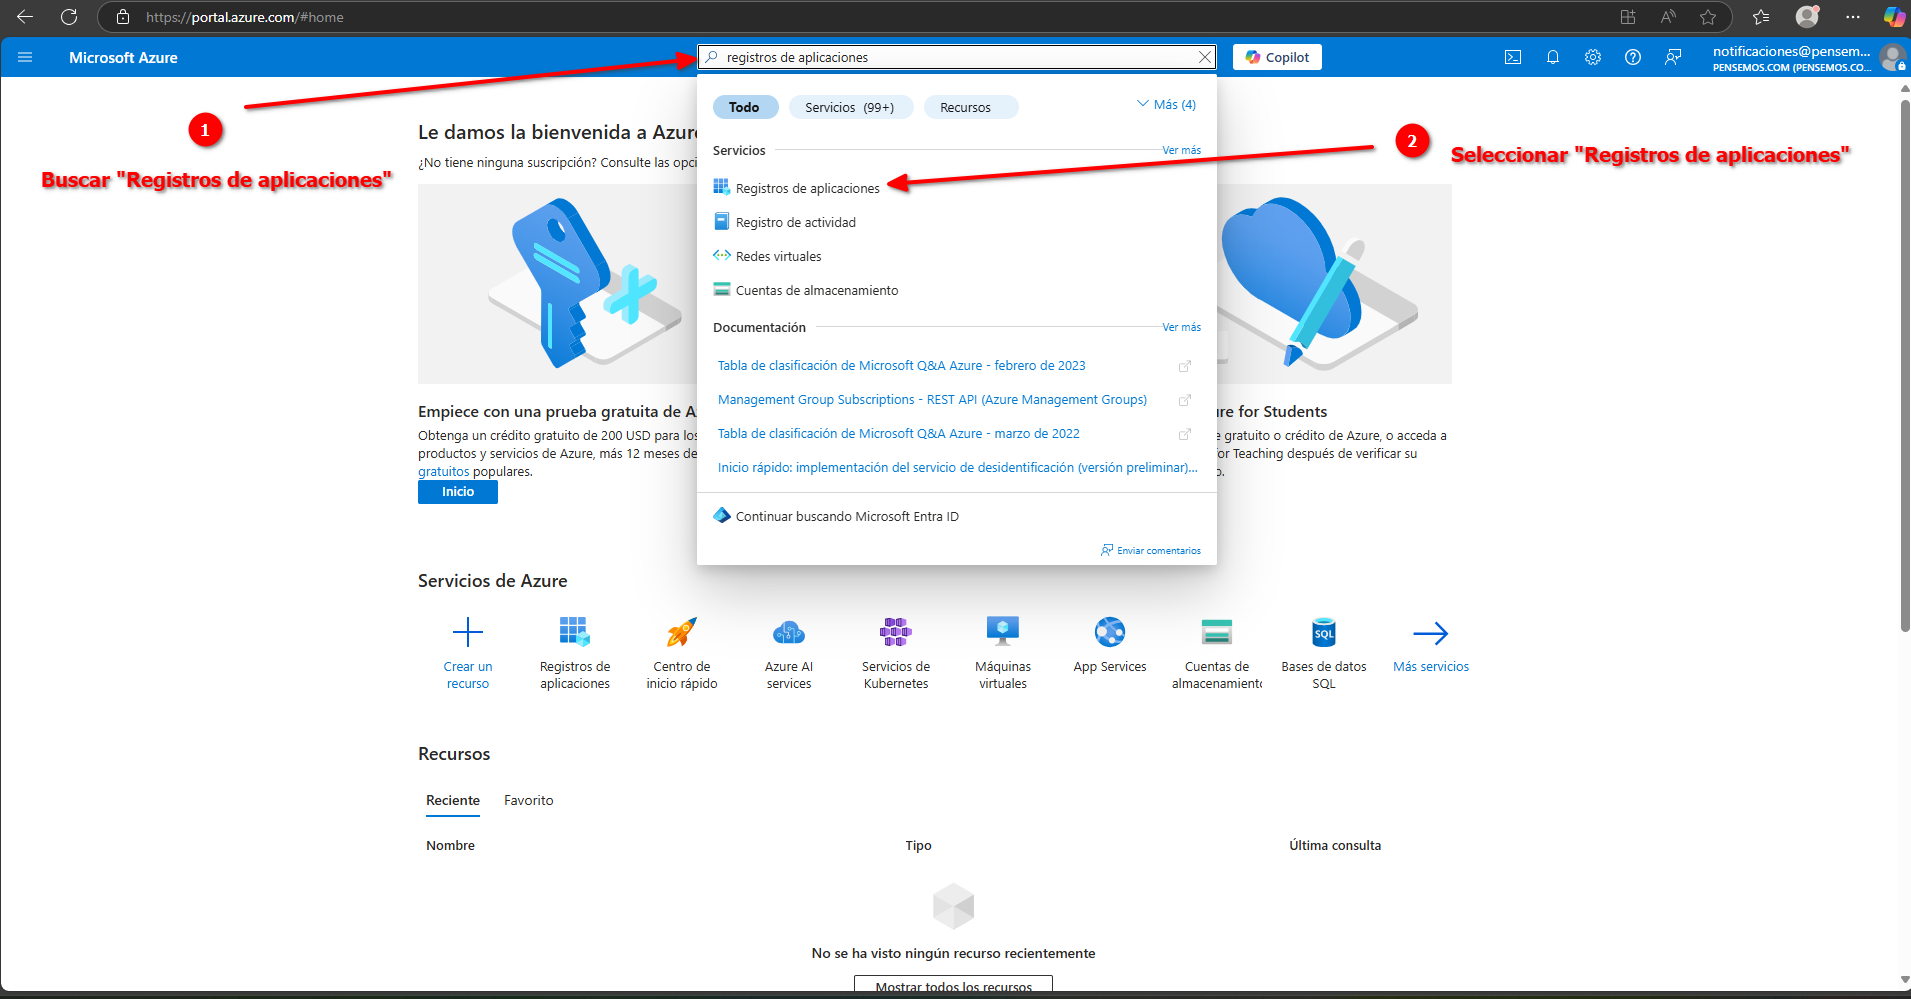Viewport: 1911px width, 999px height.
Task: Open the portal settings gear
Action: [x=1593, y=57]
